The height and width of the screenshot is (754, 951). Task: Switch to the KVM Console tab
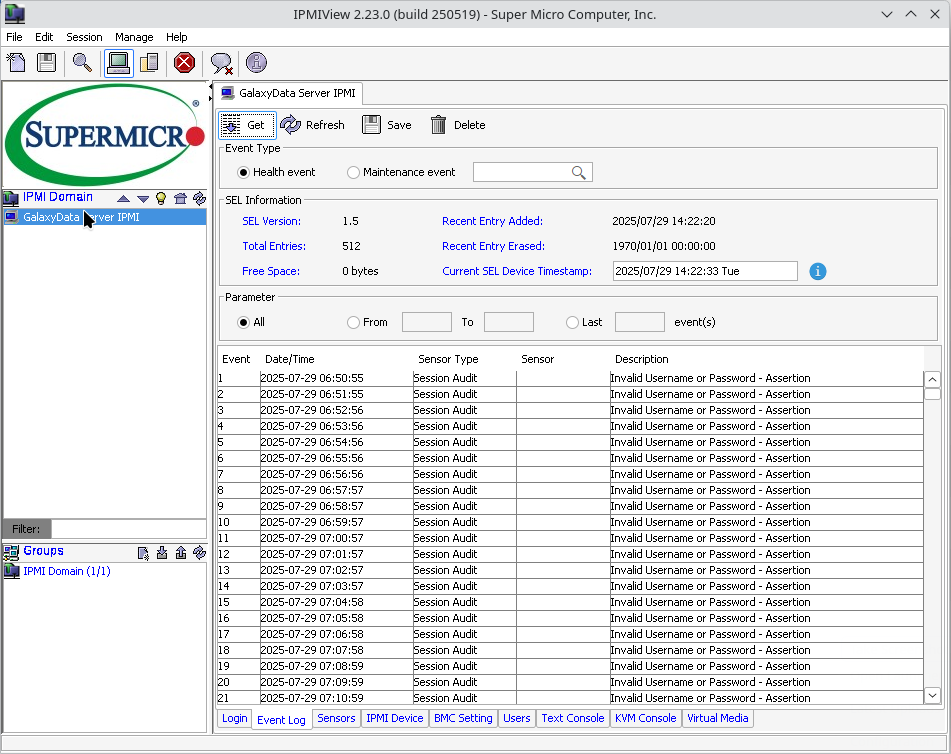[645, 718]
